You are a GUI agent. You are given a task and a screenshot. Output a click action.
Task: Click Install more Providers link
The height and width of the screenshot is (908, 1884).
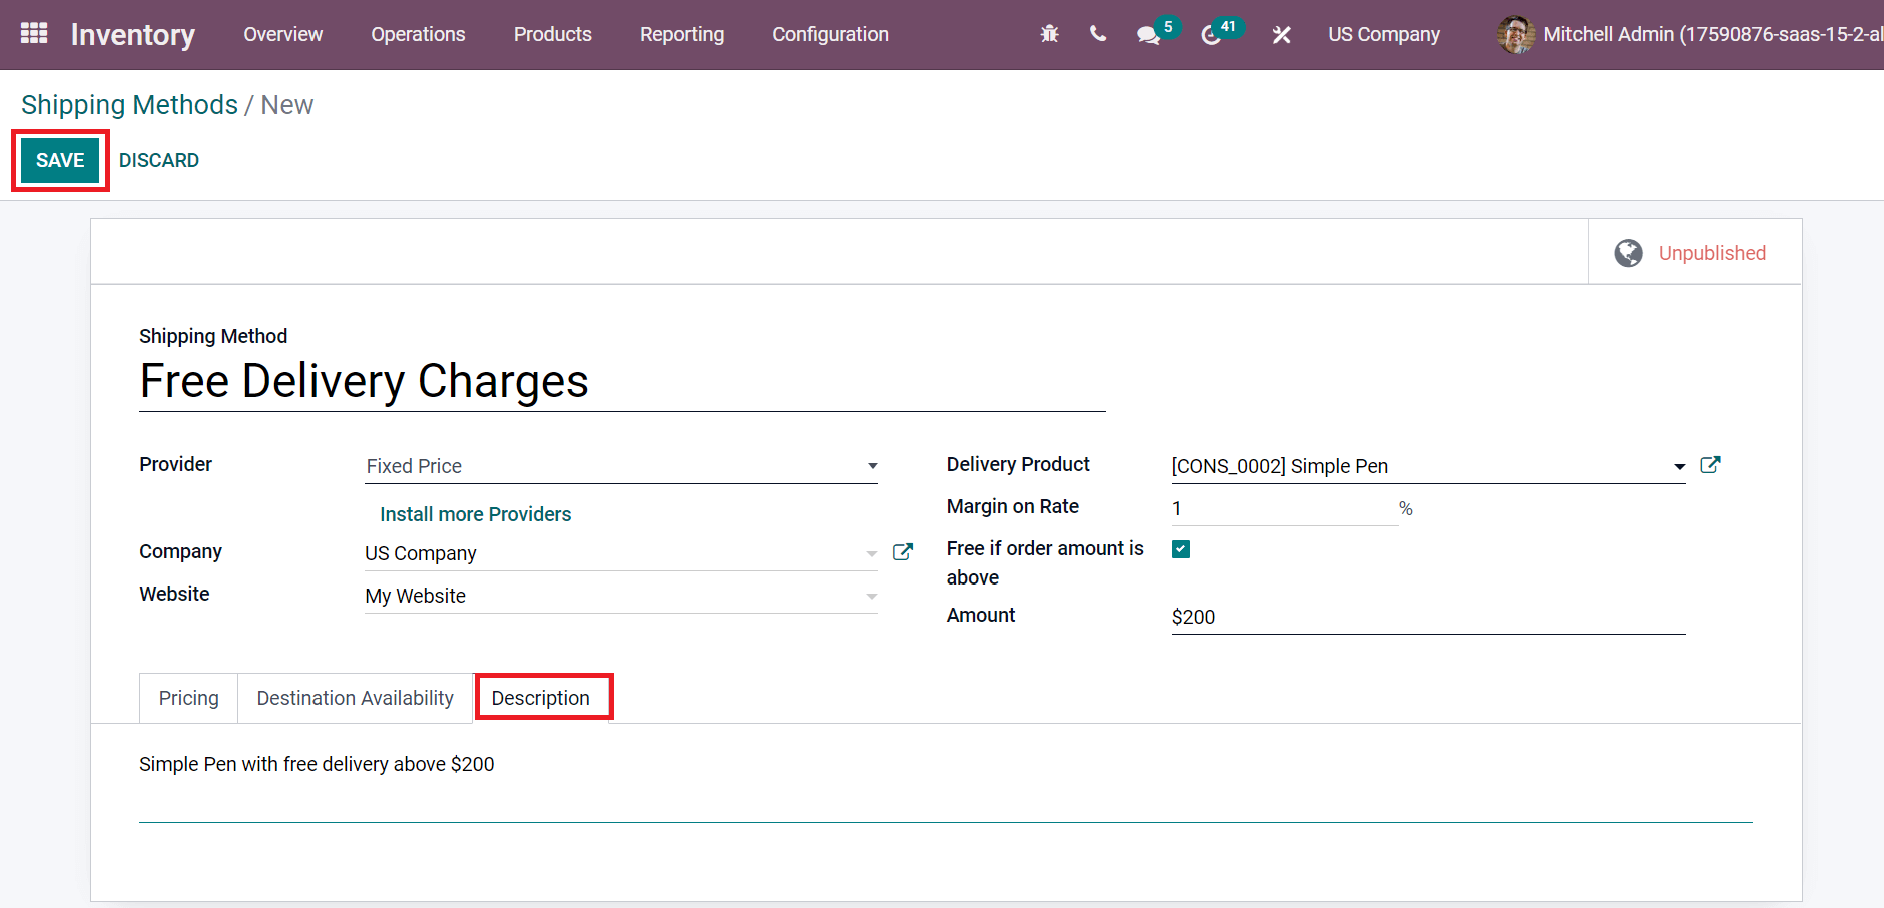point(475,514)
